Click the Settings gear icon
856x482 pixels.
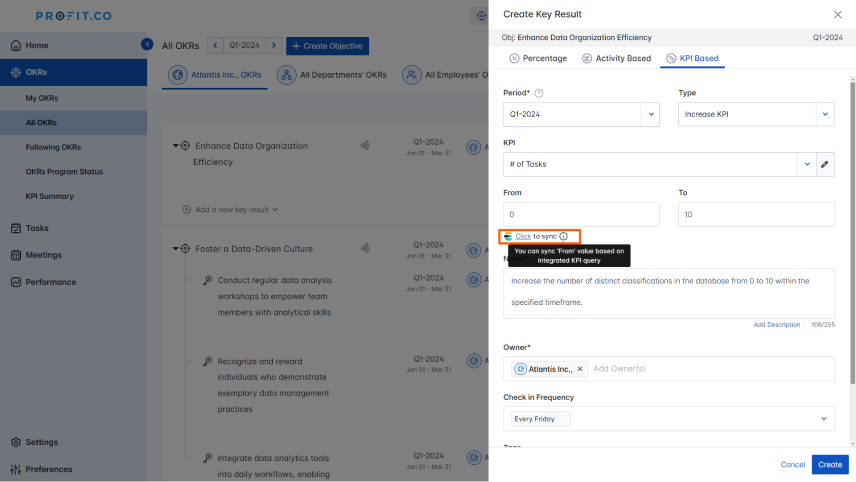pos(16,442)
